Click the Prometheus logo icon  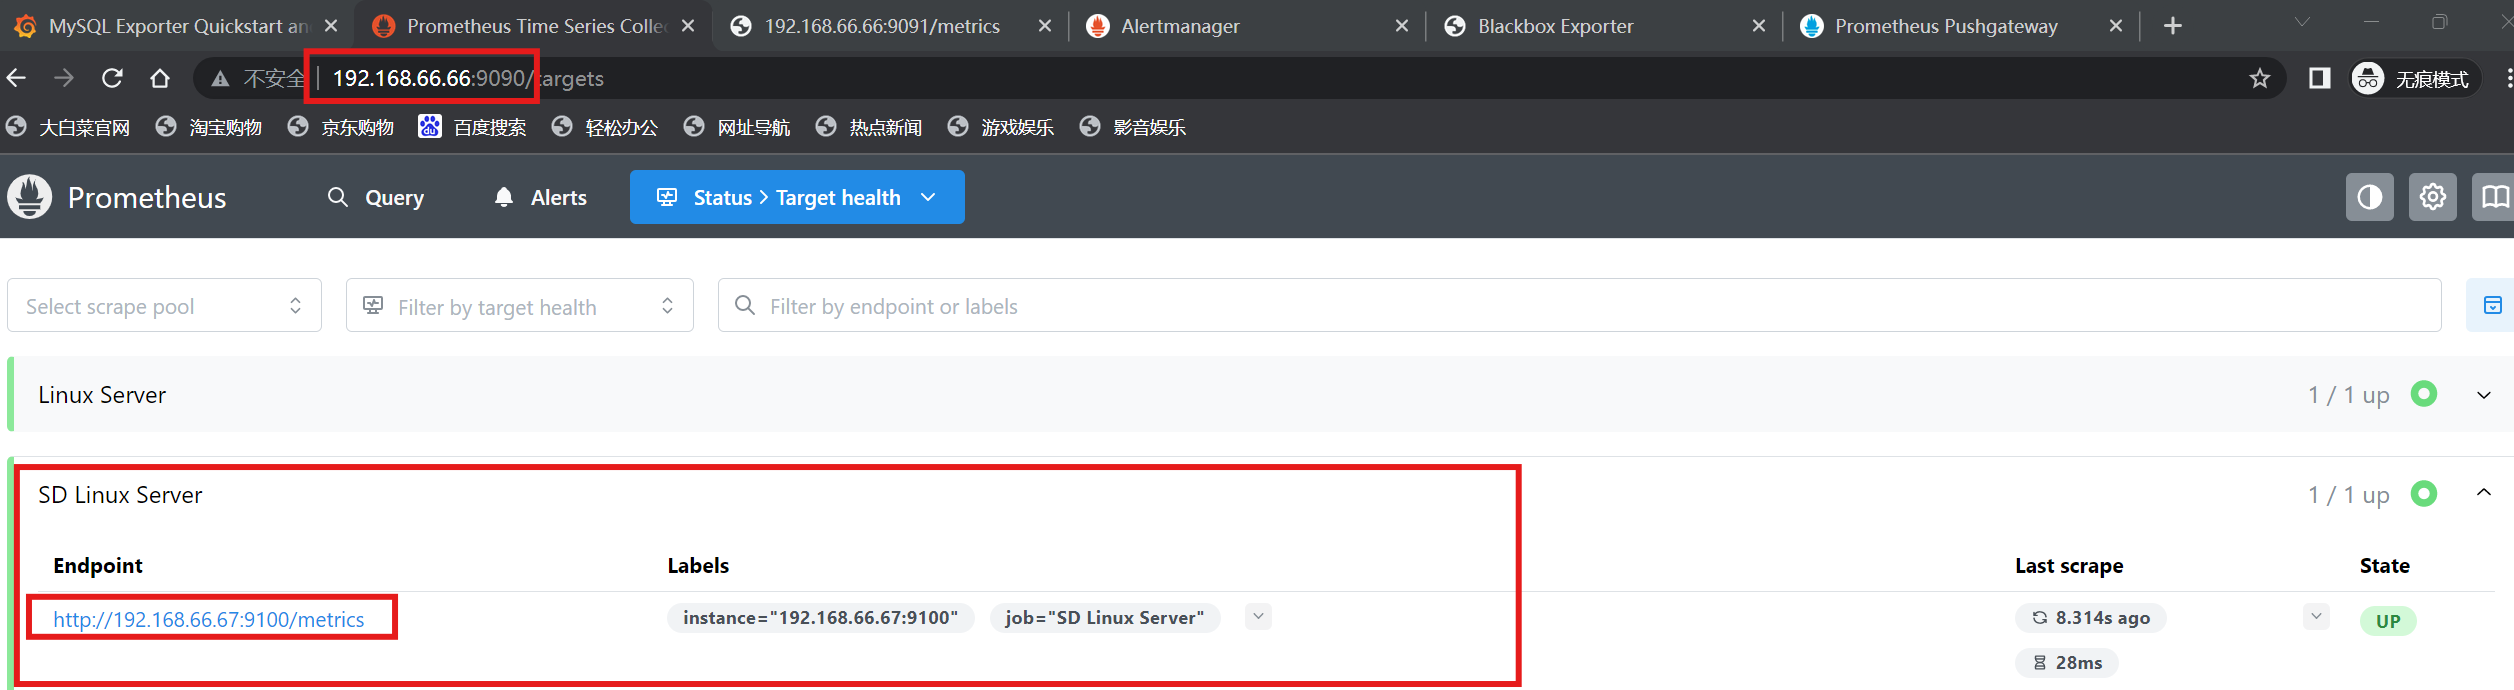pos(30,197)
